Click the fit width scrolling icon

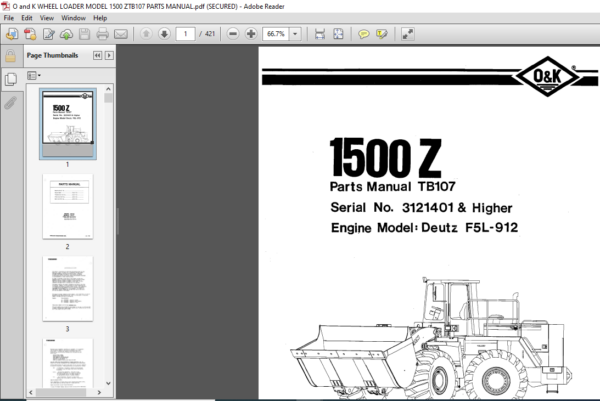click(x=320, y=34)
